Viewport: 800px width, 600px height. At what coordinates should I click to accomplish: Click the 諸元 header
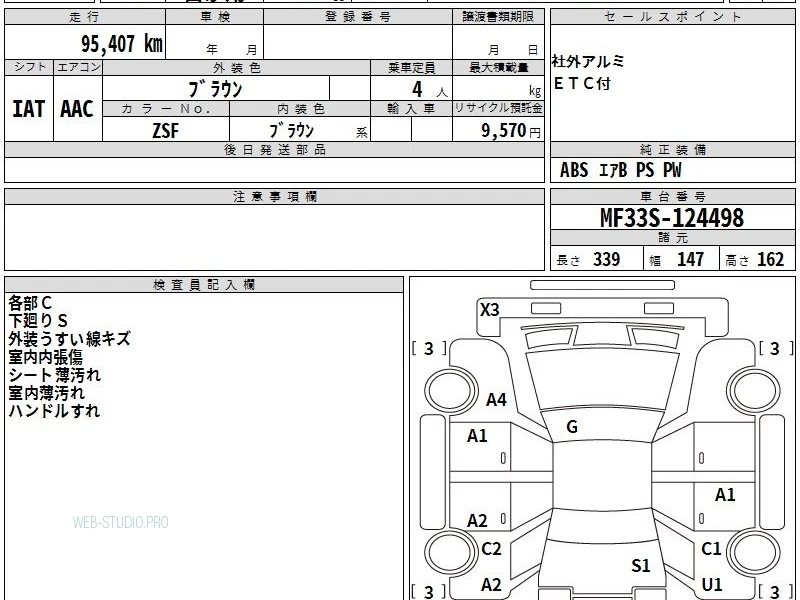[x=672, y=238]
